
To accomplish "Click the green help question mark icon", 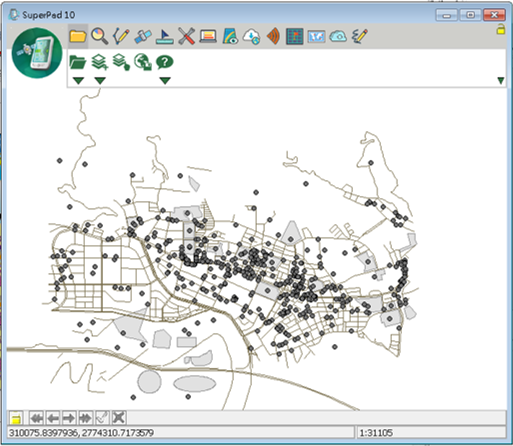I will [x=165, y=62].
